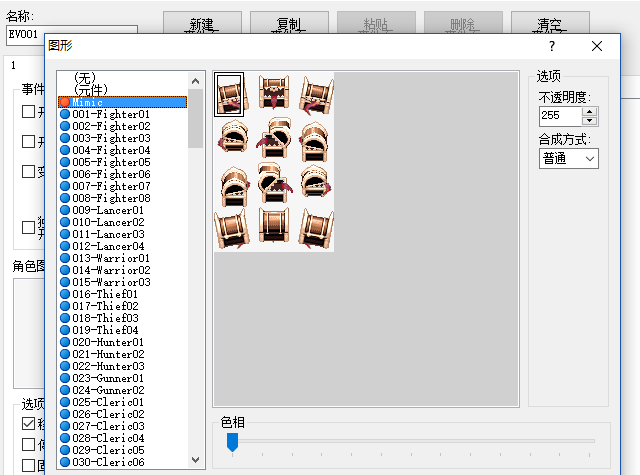Choose the (无) none entry
The width and height of the screenshot is (640, 475).
[85, 78]
